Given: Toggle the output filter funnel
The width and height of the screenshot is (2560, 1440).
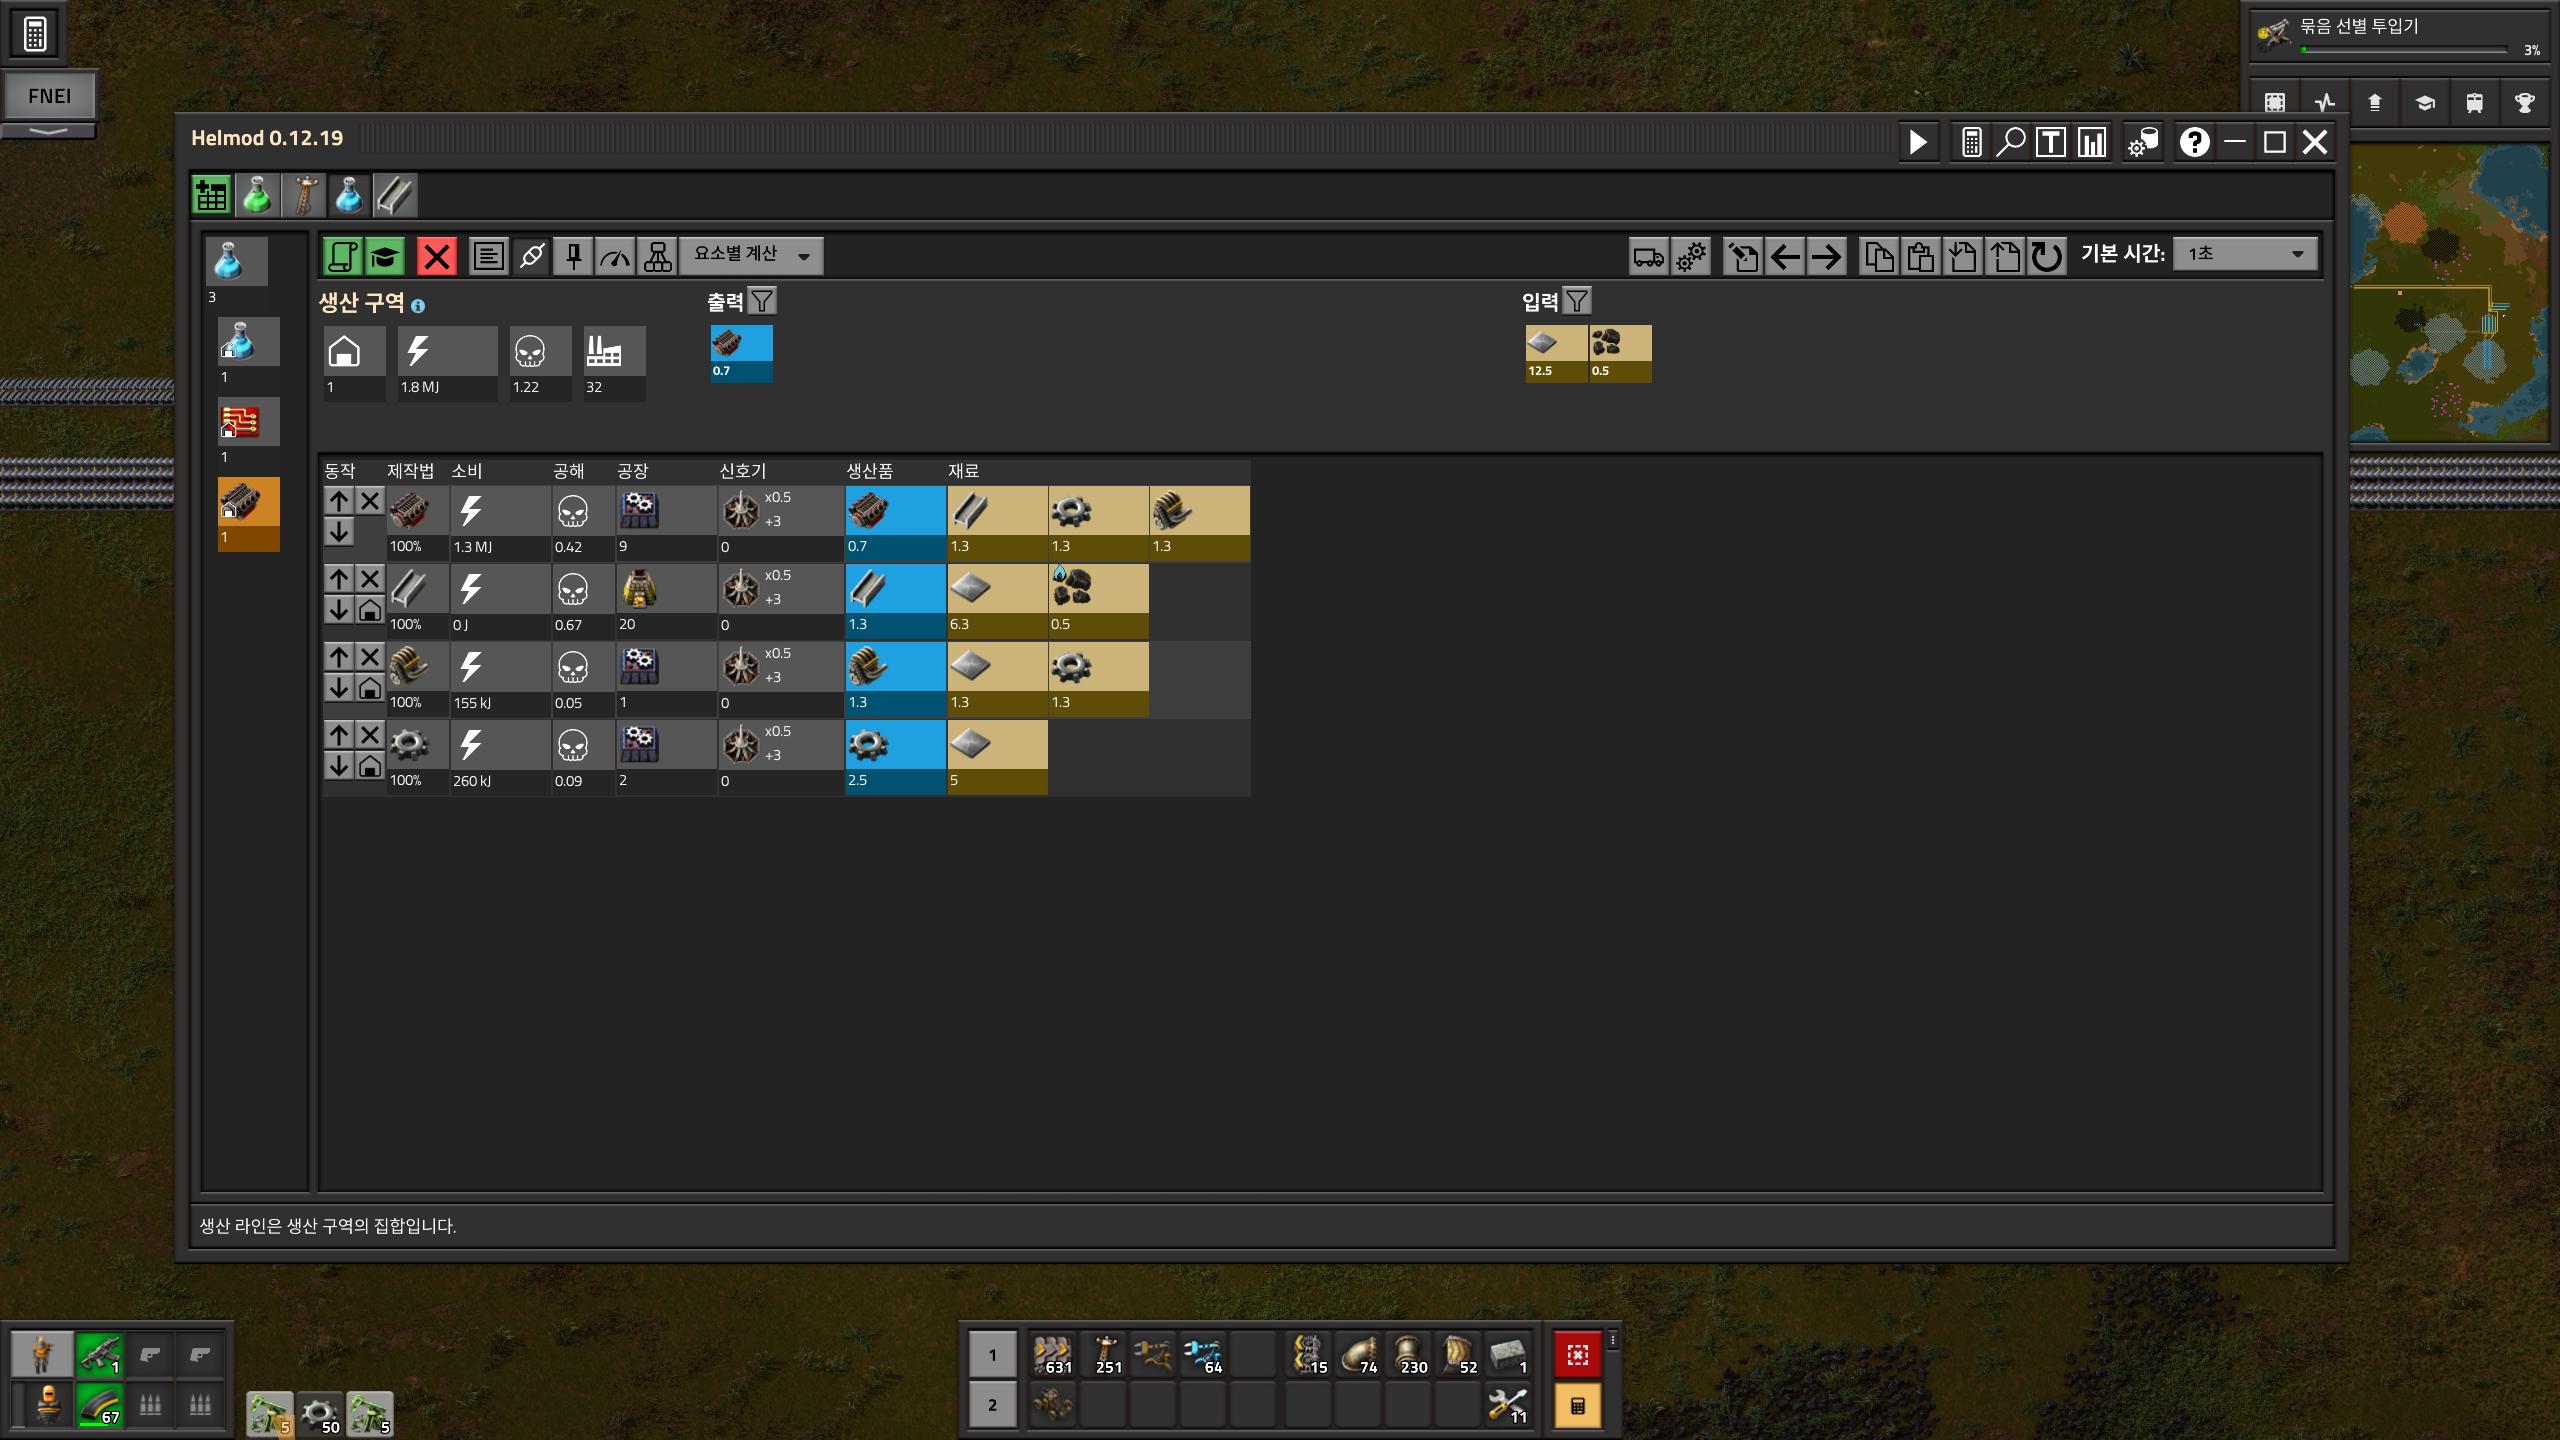Looking at the screenshot, I should click(762, 301).
